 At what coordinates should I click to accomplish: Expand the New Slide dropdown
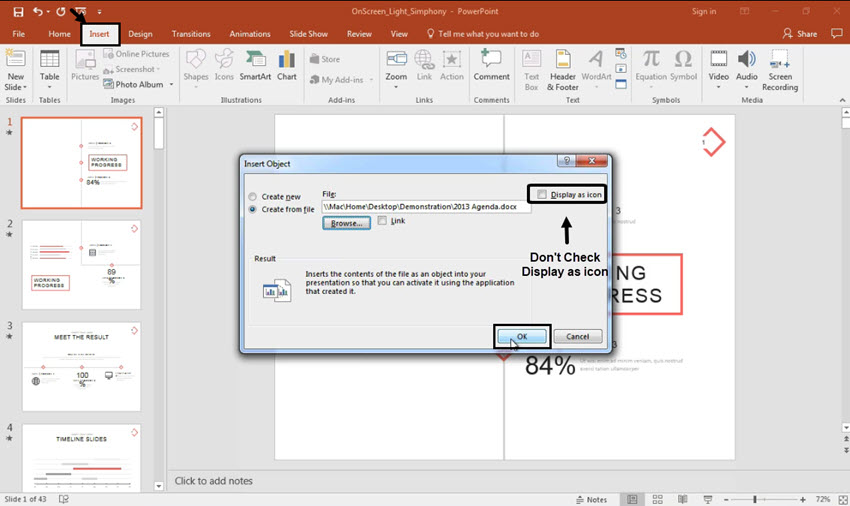(15, 87)
